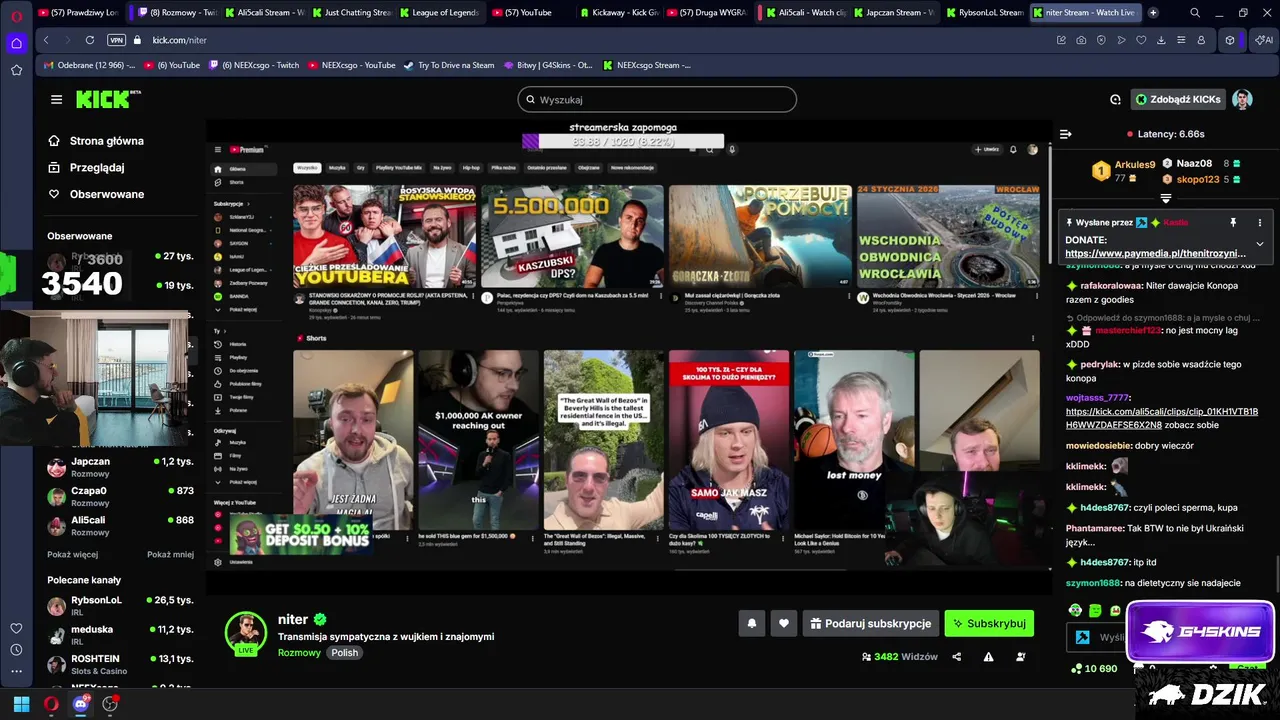This screenshot has width=1280, height=720.
Task: Open the browser profile icon in toolbar
Action: click(x=1201, y=40)
